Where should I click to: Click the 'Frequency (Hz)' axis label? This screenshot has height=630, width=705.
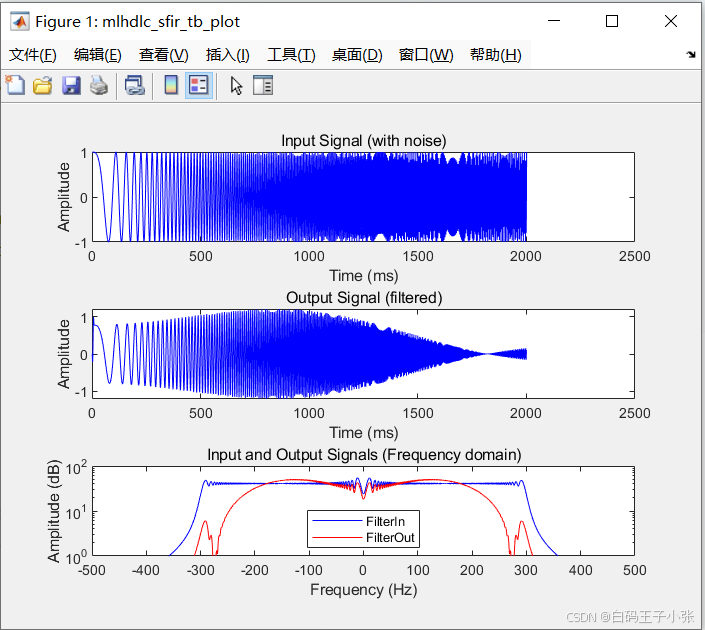[x=364, y=590]
